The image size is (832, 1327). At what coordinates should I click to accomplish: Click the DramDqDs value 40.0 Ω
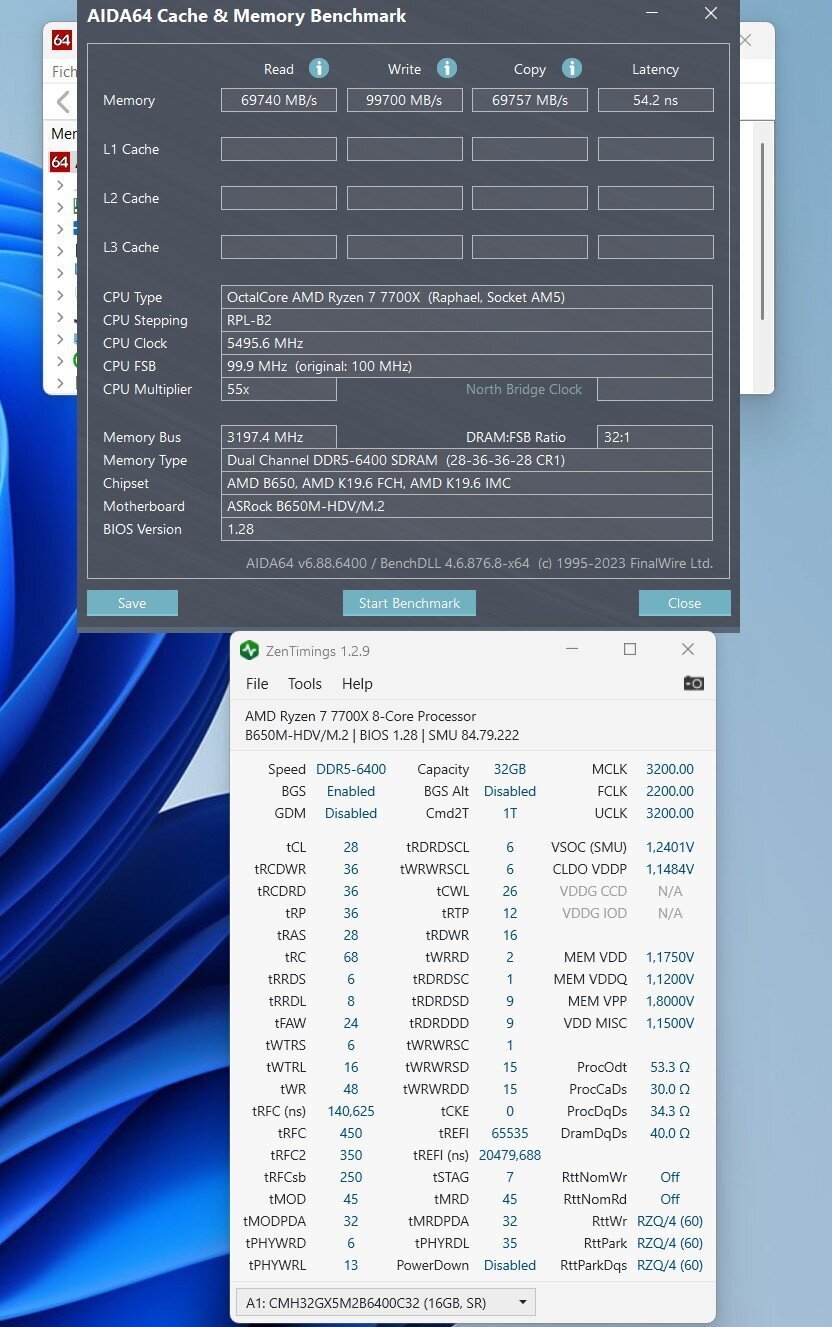click(670, 1133)
